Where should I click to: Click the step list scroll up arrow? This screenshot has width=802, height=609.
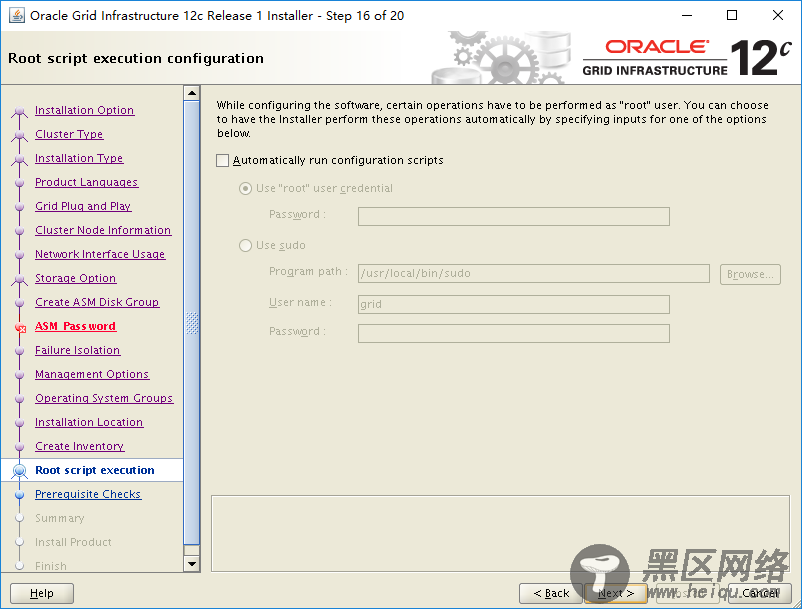(x=192, y=93)
